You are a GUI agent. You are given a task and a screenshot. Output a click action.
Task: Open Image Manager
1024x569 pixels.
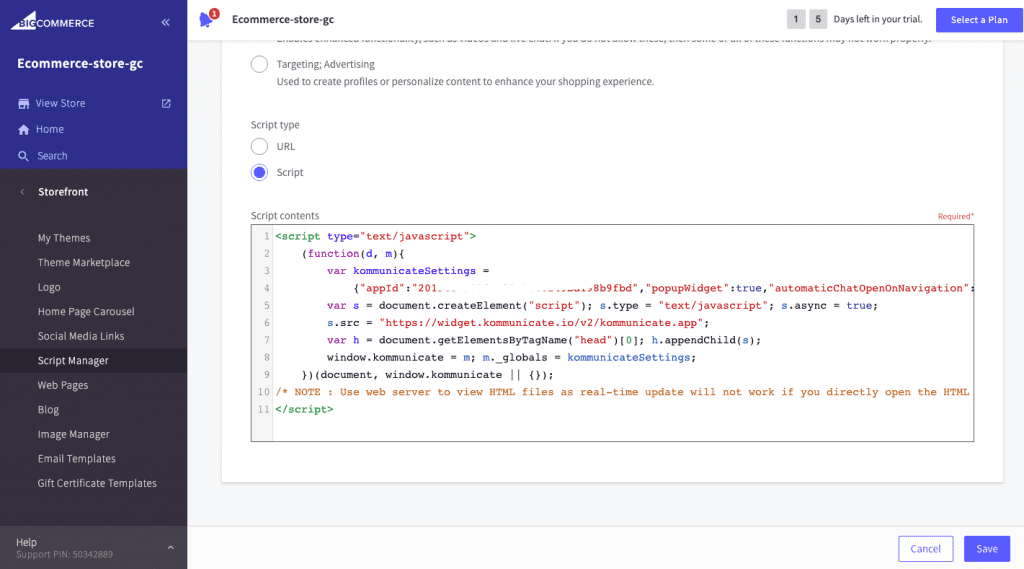[74, 434]
